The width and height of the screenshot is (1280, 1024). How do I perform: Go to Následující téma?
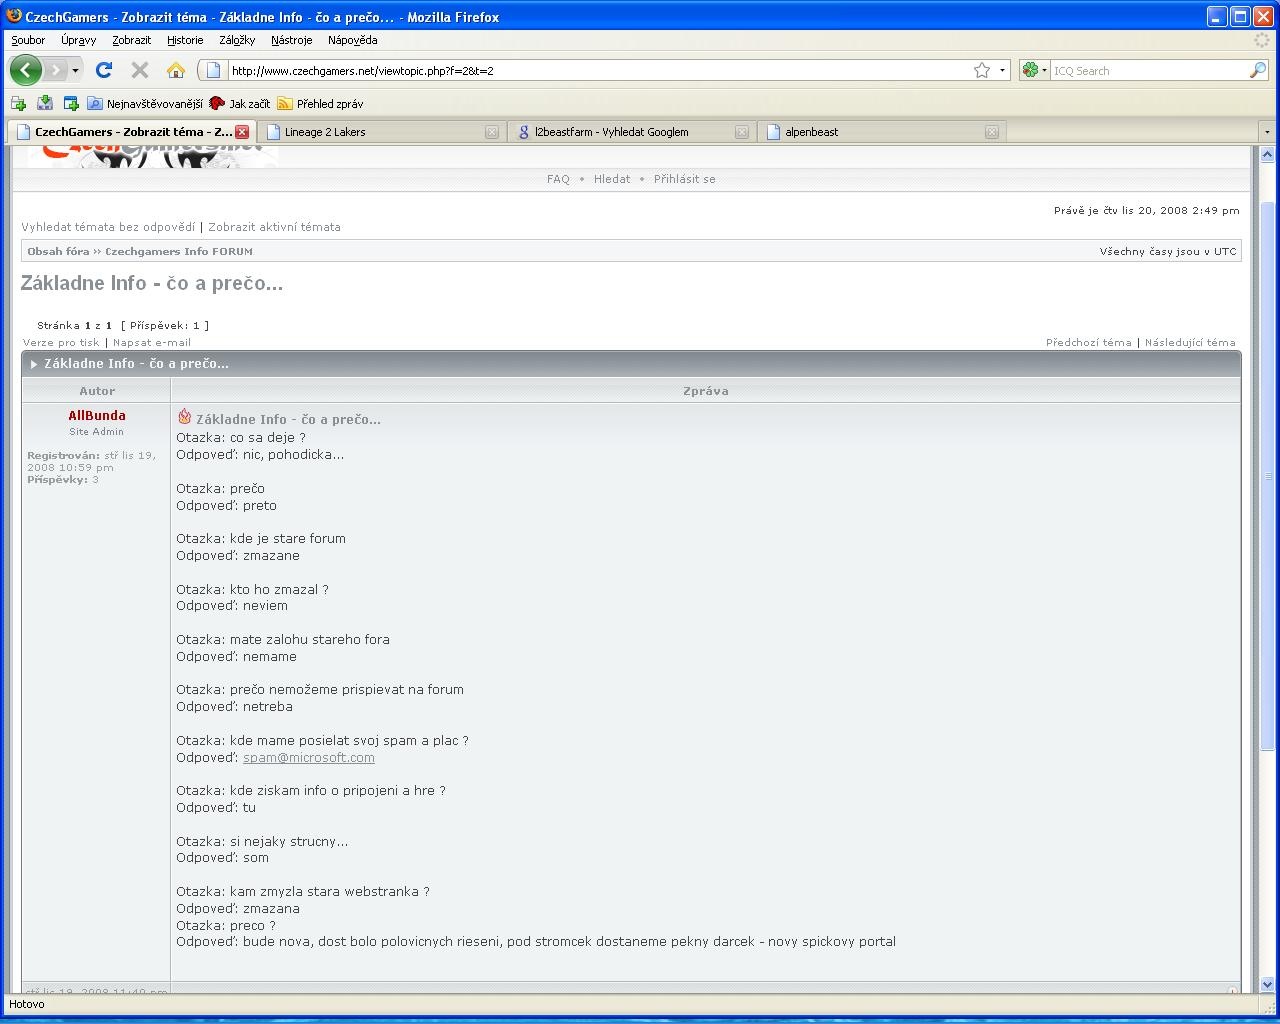[1190, 342]
